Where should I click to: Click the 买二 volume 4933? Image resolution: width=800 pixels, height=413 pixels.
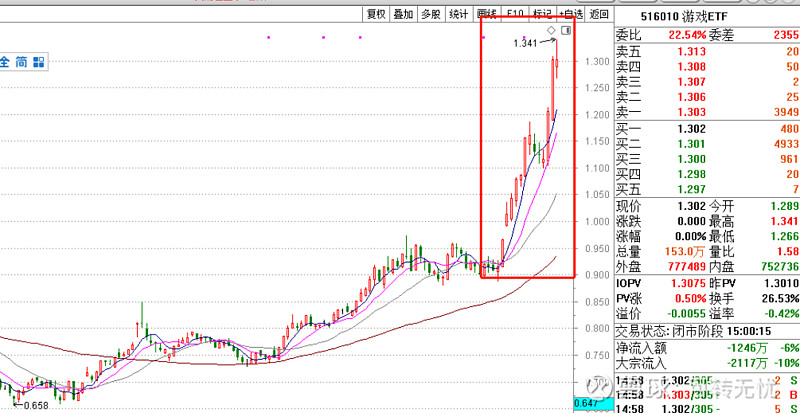(786, 144)
